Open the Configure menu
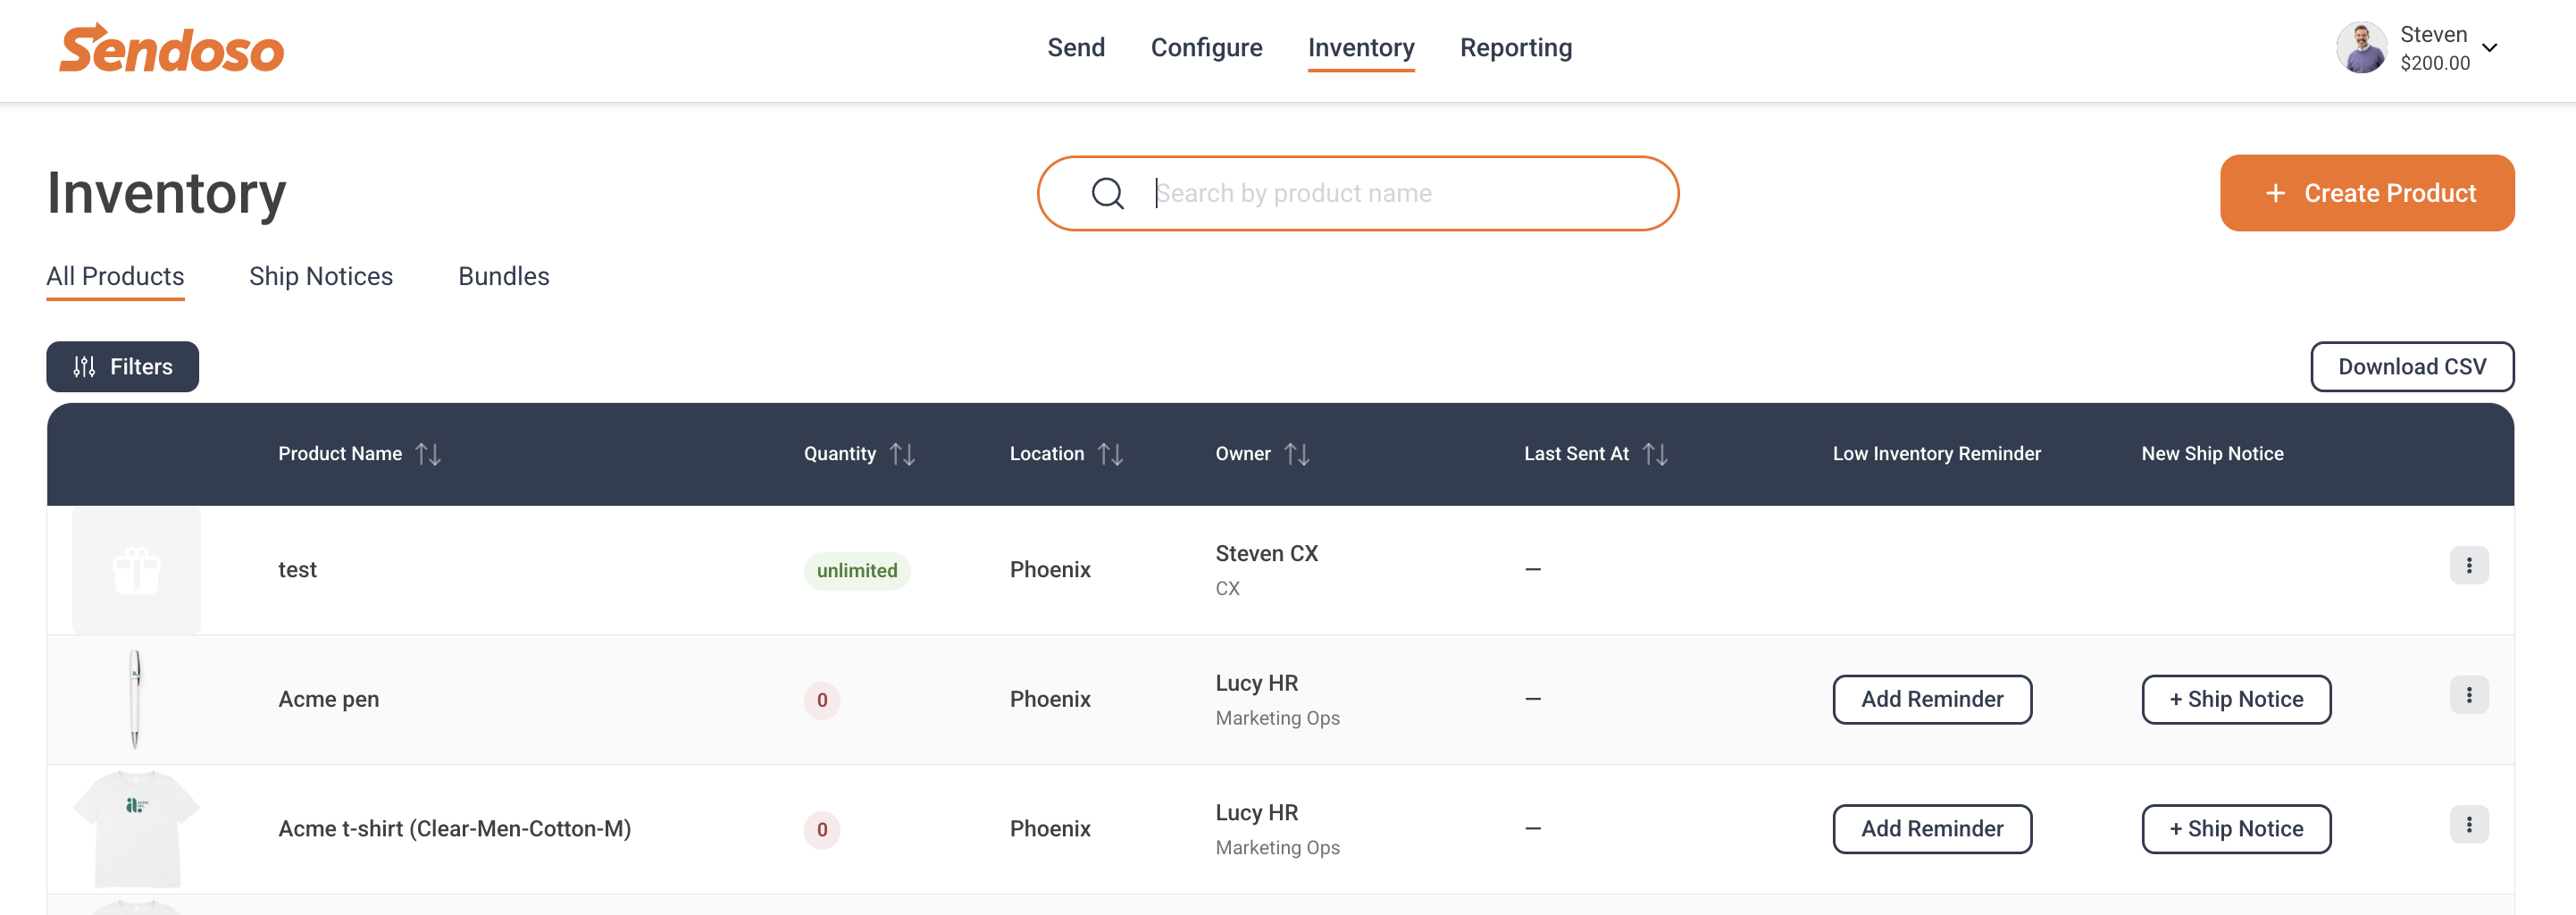The image size is (2576, 915). [x=1206, y=48]
